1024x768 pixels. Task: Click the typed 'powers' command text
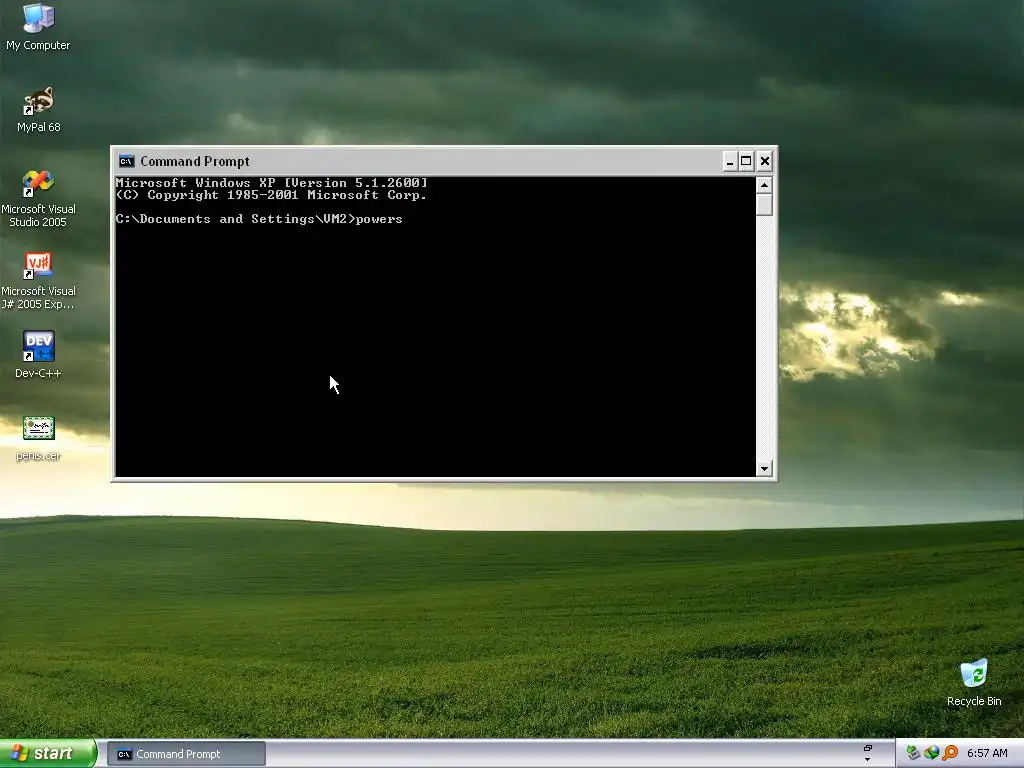[379, 219]
